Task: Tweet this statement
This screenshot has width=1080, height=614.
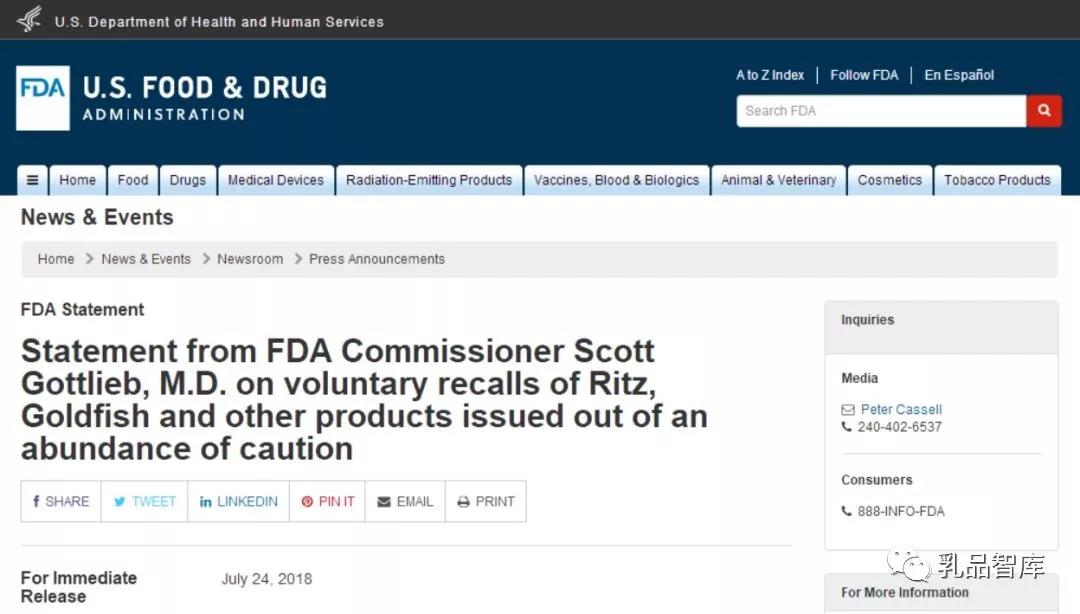Action: [145, 502]
